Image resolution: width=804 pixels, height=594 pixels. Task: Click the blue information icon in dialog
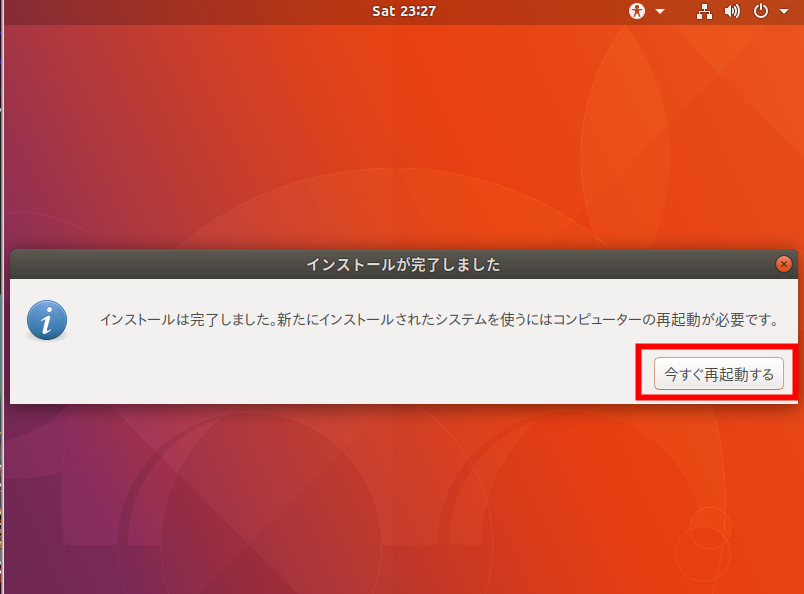click(x=47, y=320)
